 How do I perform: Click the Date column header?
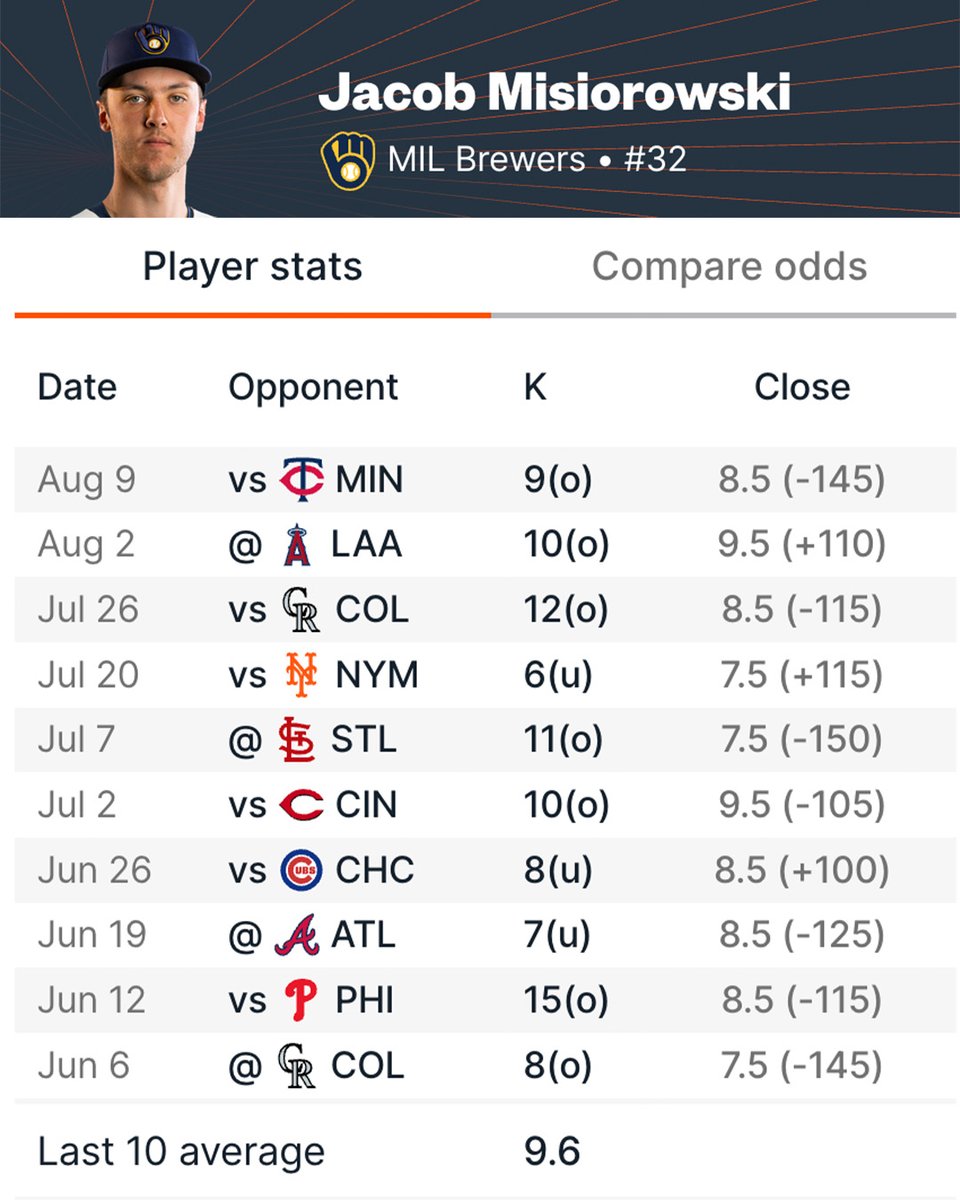coord(77,387)
